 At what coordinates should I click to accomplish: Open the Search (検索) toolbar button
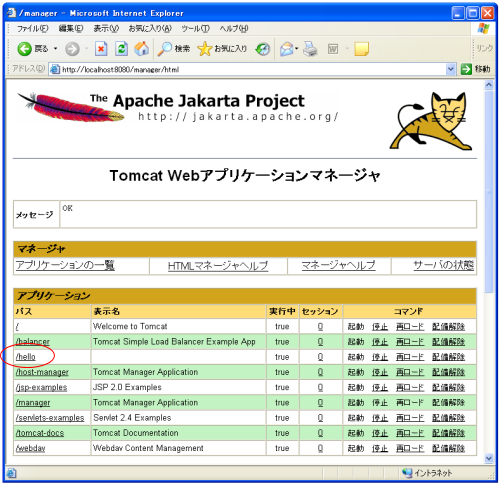[174, 49]
